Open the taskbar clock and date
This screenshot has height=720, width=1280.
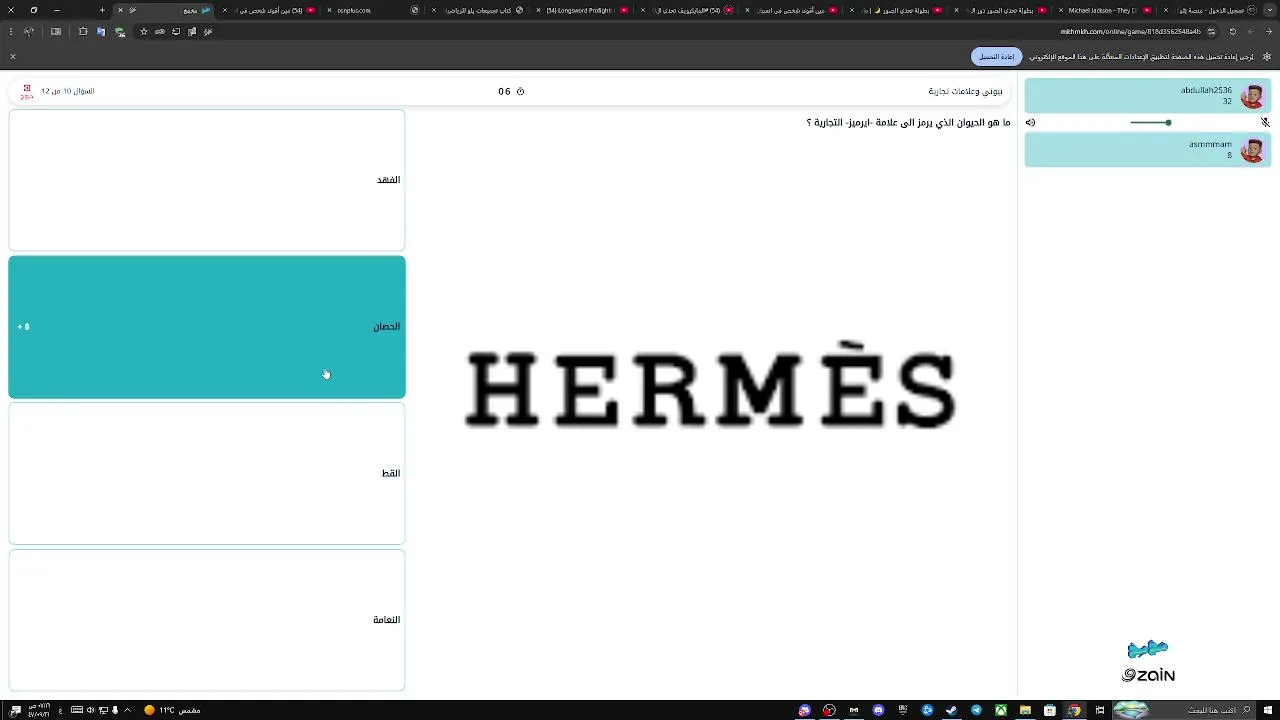(x=39, y=710)
